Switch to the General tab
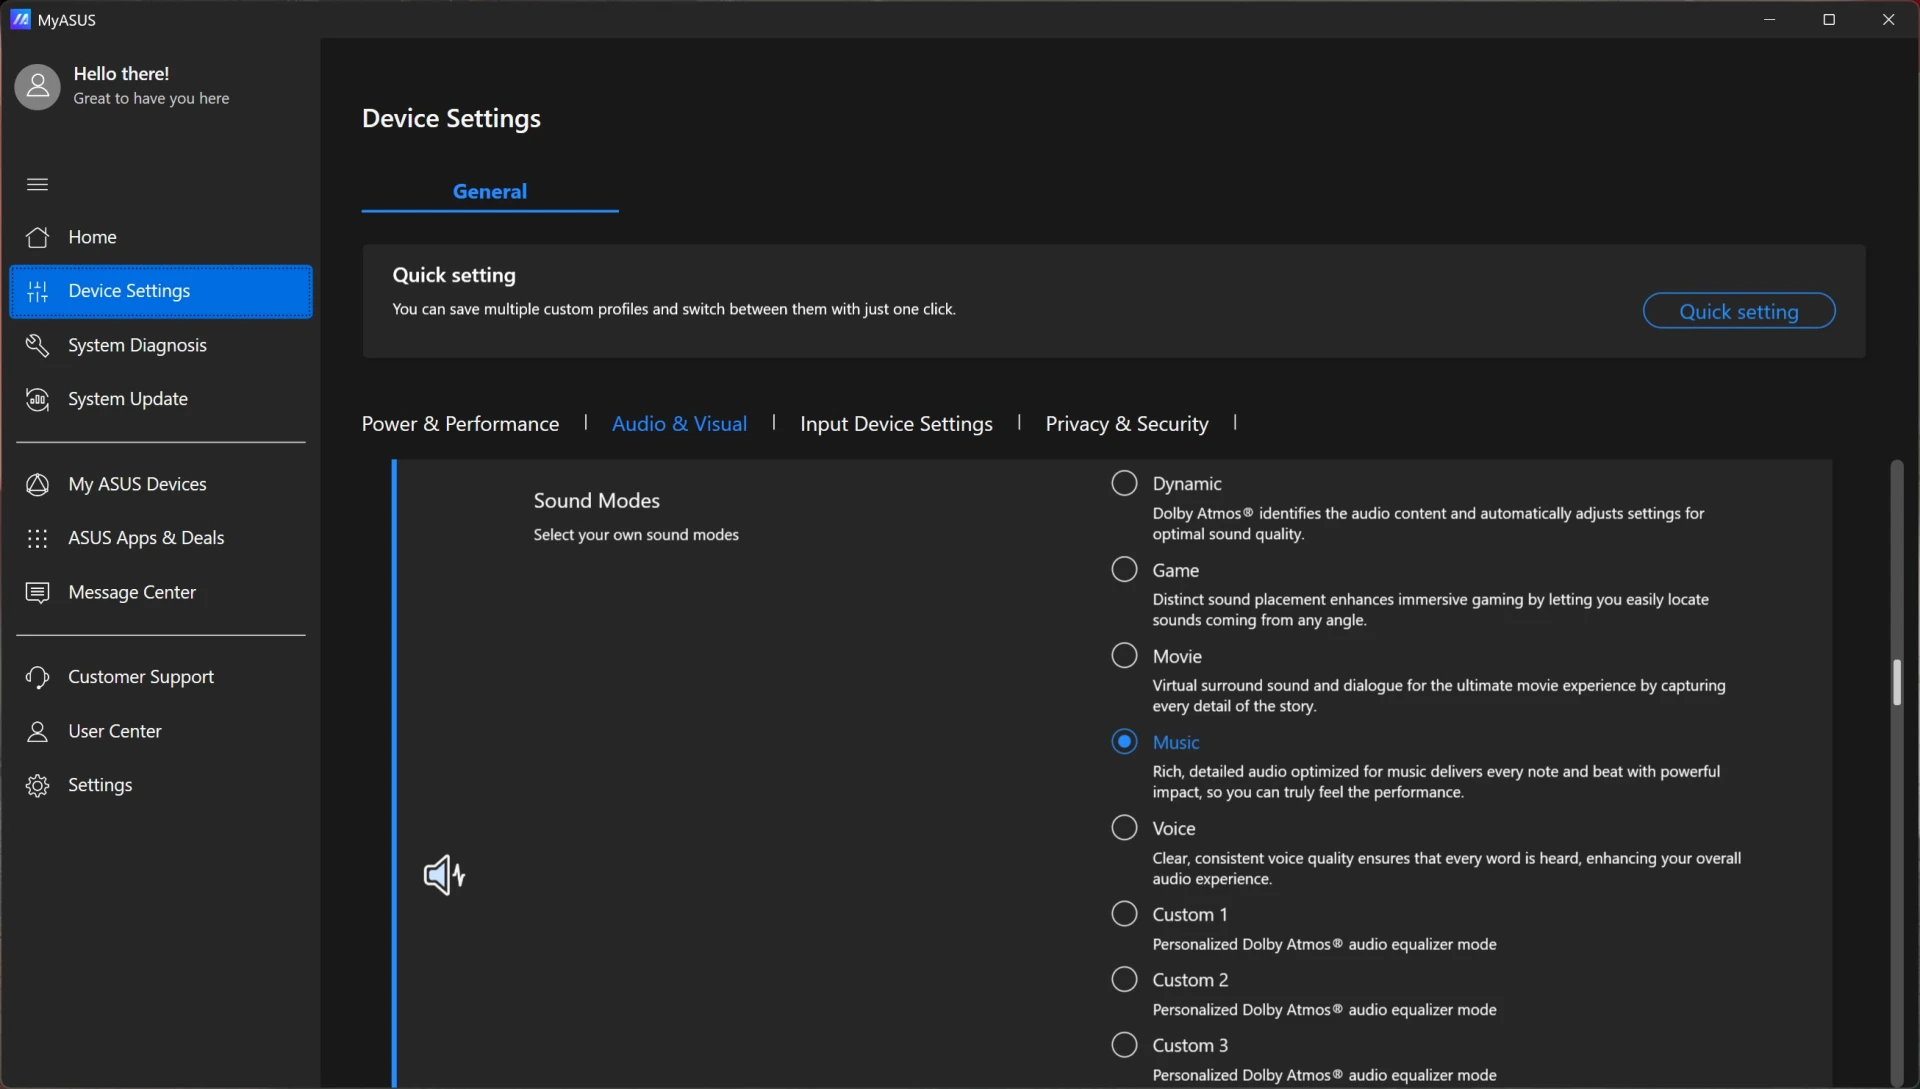The height and width of the screenshot is (1089, 1920). (x=489, y=191)
